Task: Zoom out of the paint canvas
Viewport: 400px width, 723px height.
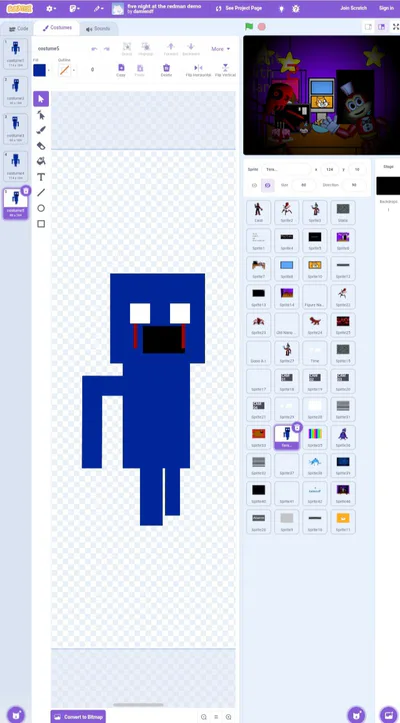Action: pyautogui.click(x=204, y=717)
